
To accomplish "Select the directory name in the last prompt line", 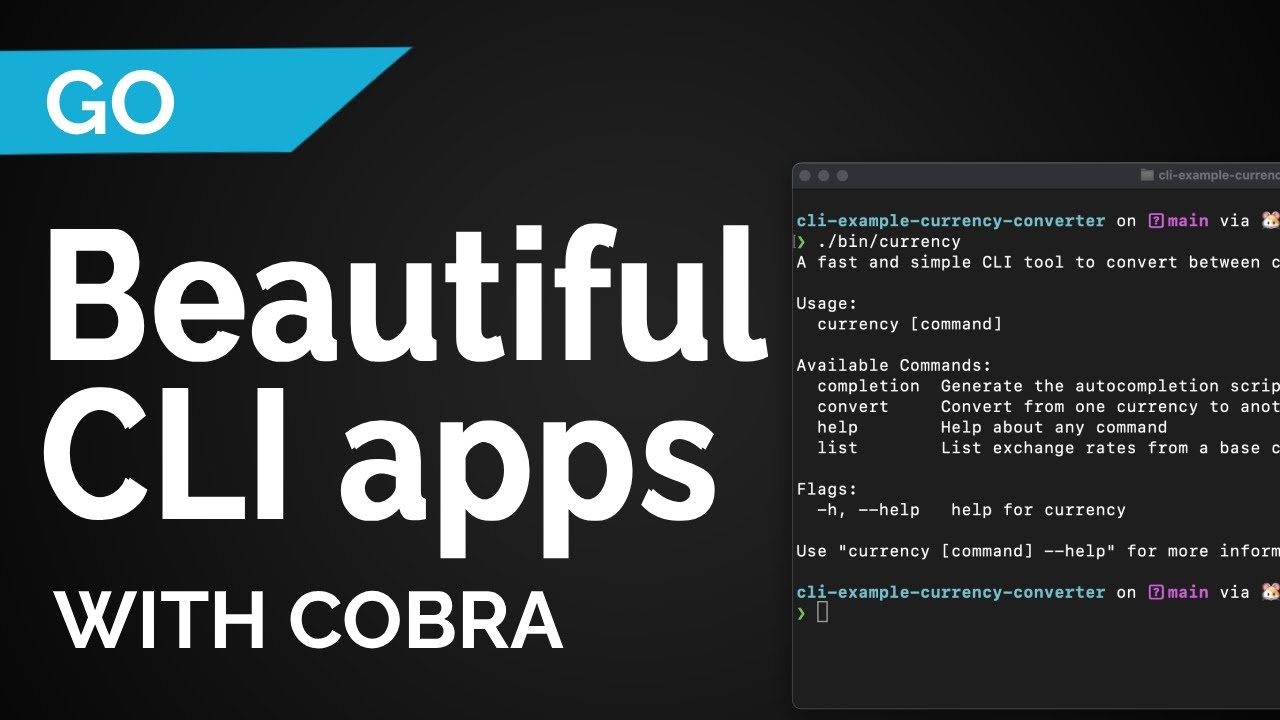I will coord(951,592).
